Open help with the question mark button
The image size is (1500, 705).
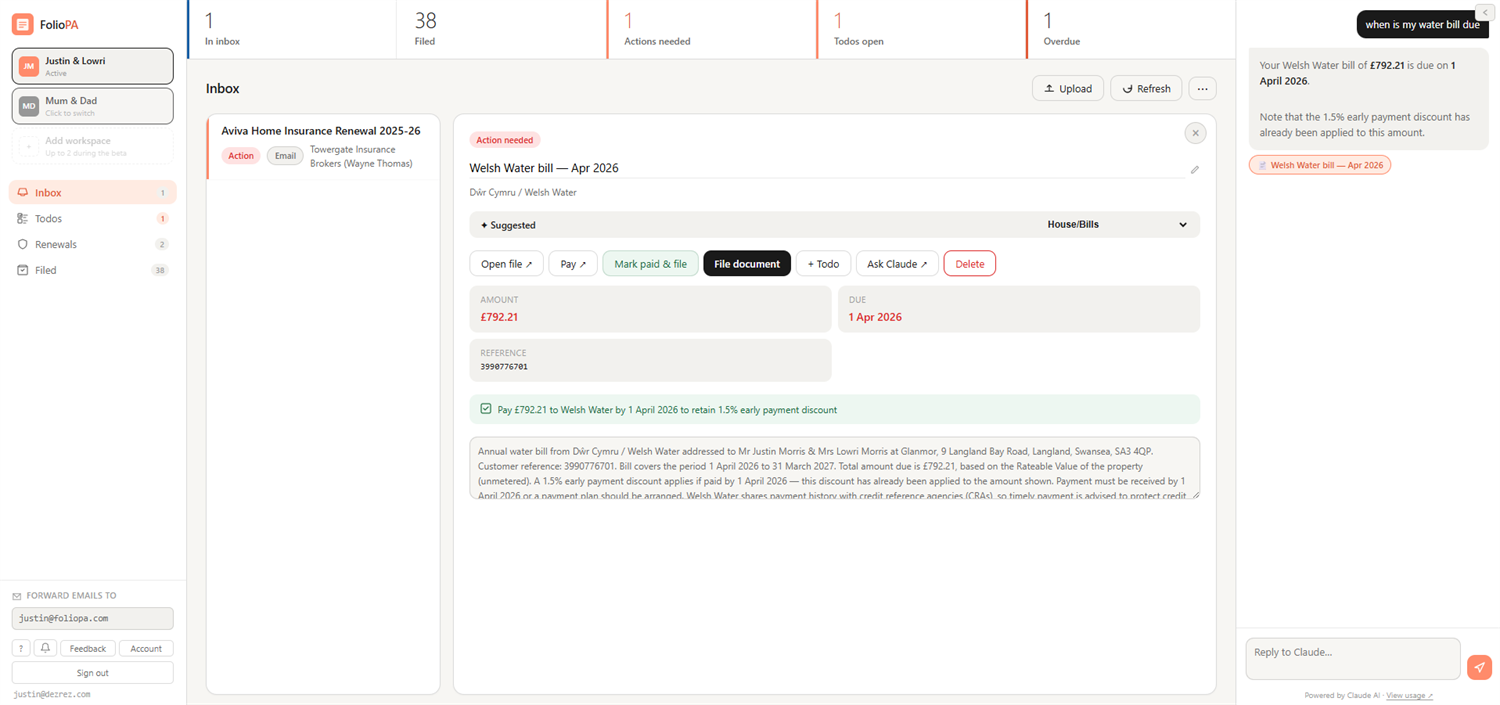pyautogui.click(x=20, y=648)
